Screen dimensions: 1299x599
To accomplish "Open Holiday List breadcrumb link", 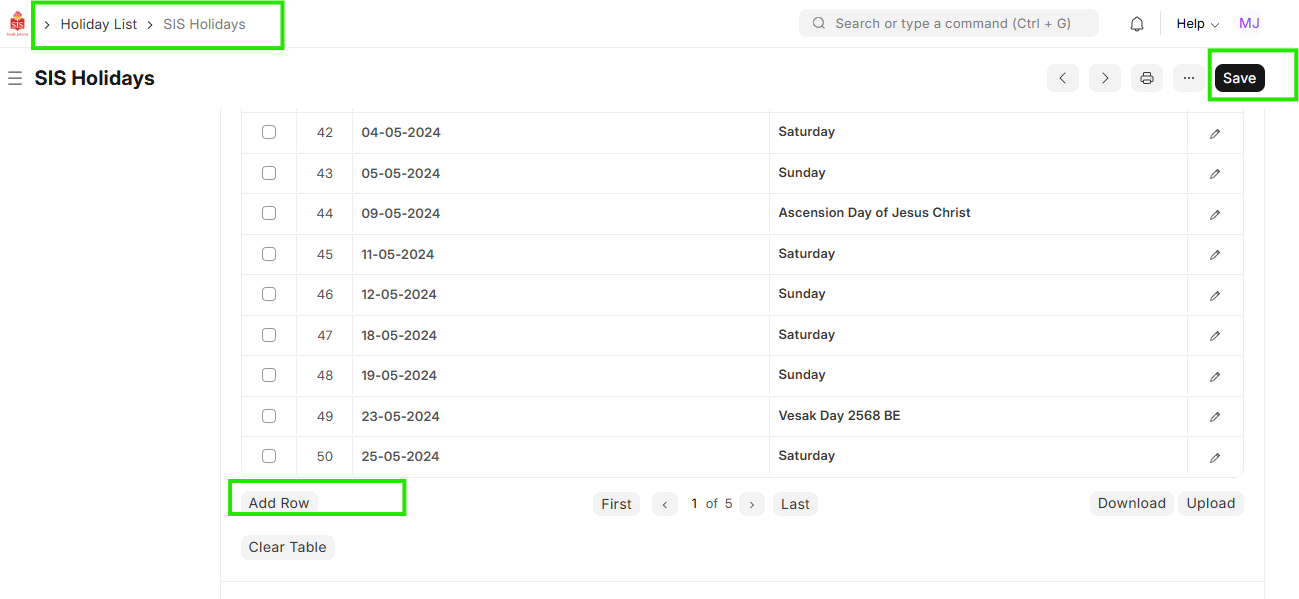I will pos(99,24).
